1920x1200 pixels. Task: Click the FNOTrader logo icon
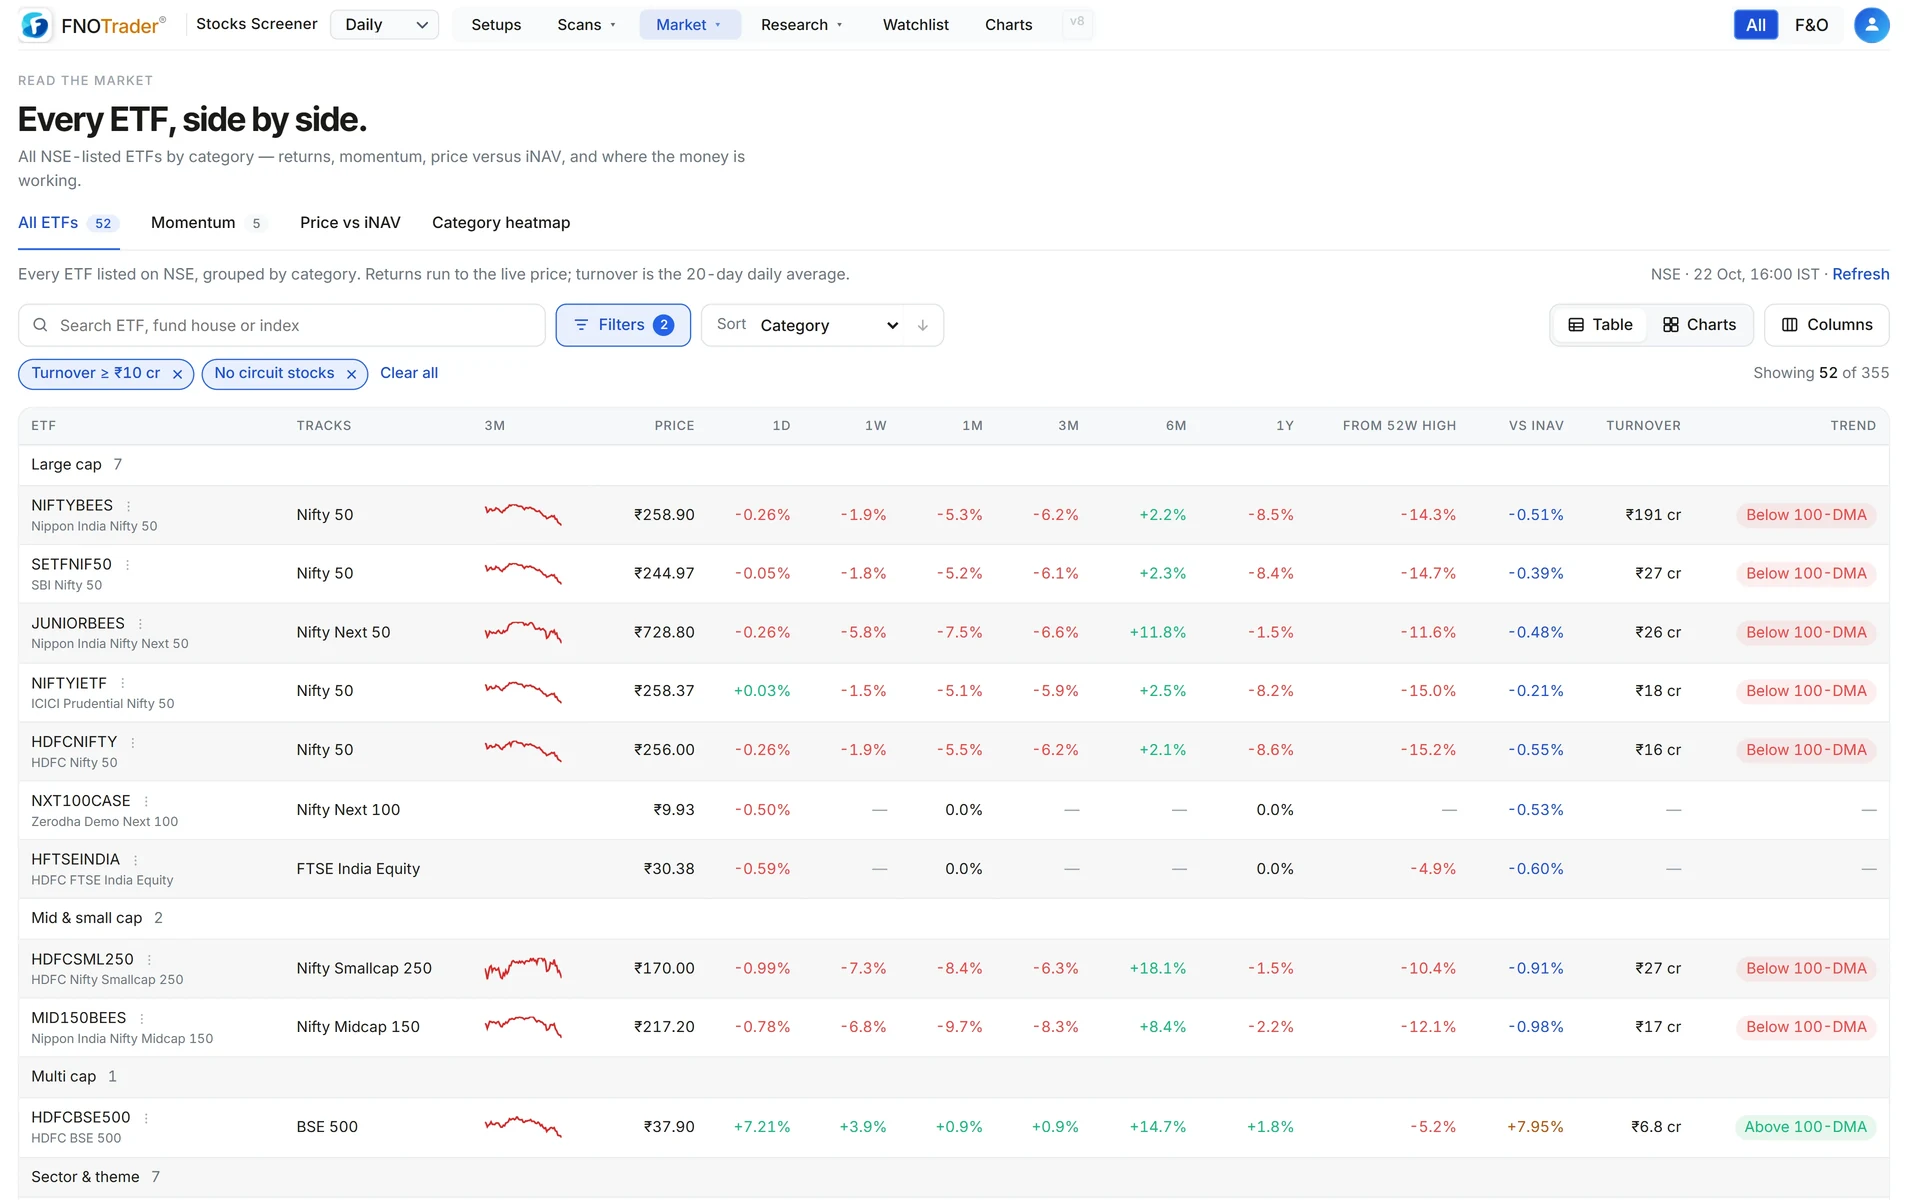(35, 25)
